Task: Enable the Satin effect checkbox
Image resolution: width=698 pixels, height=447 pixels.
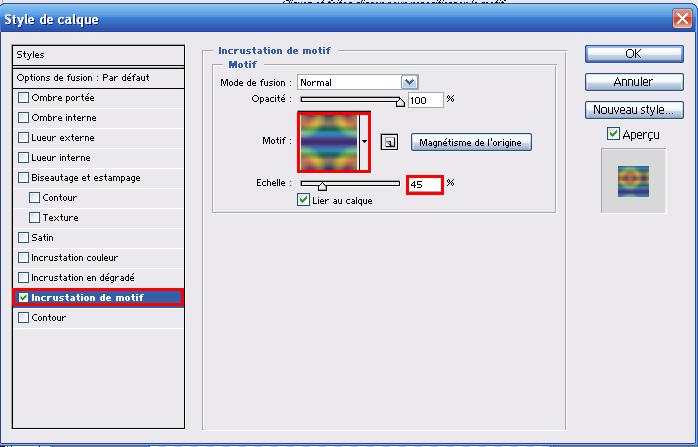Action: click(23, 237)
